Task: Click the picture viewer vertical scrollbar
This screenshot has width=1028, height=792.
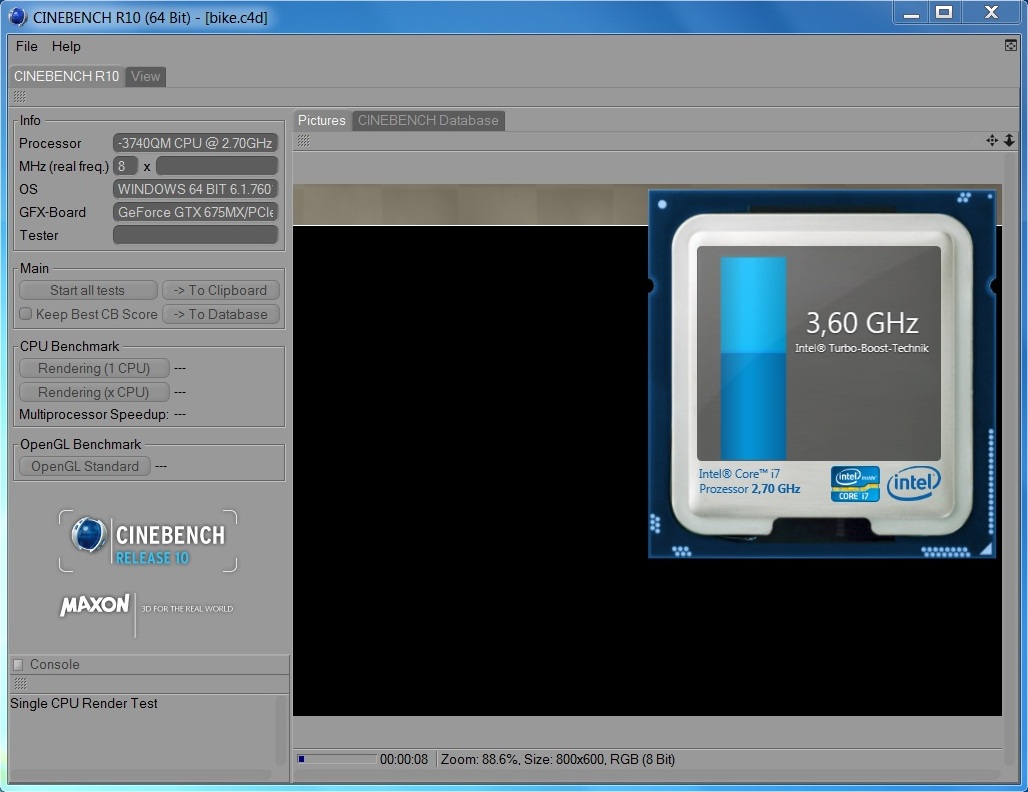Action: point(1011,458)
